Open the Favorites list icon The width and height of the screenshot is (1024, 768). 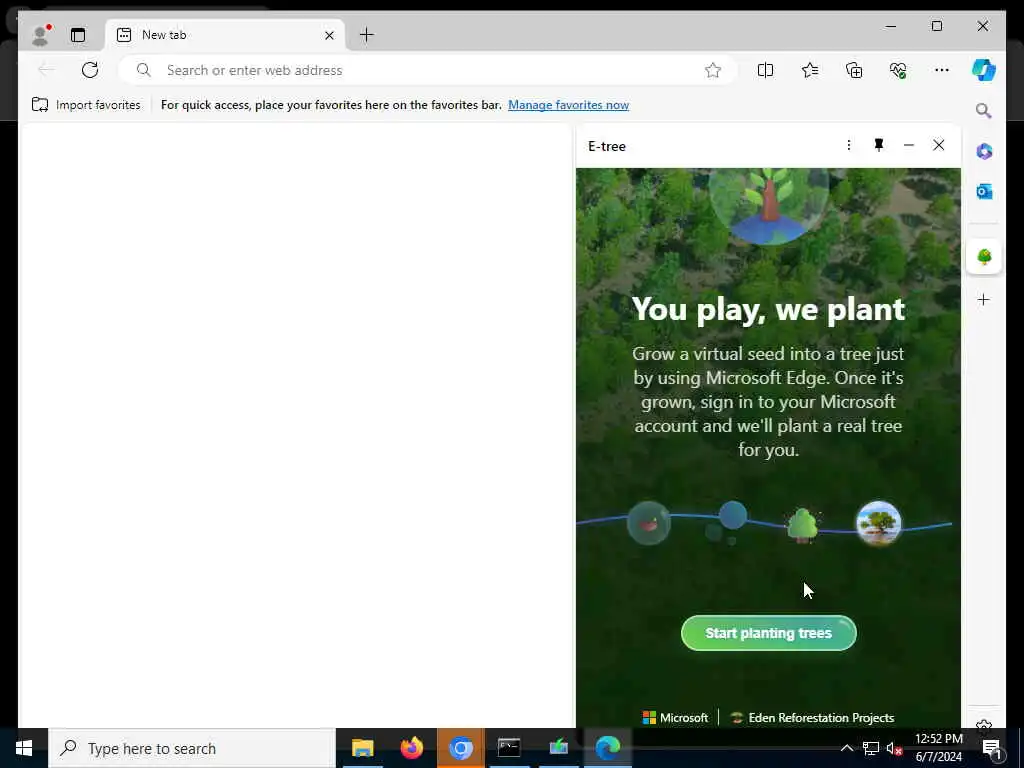tap(810, 70)
